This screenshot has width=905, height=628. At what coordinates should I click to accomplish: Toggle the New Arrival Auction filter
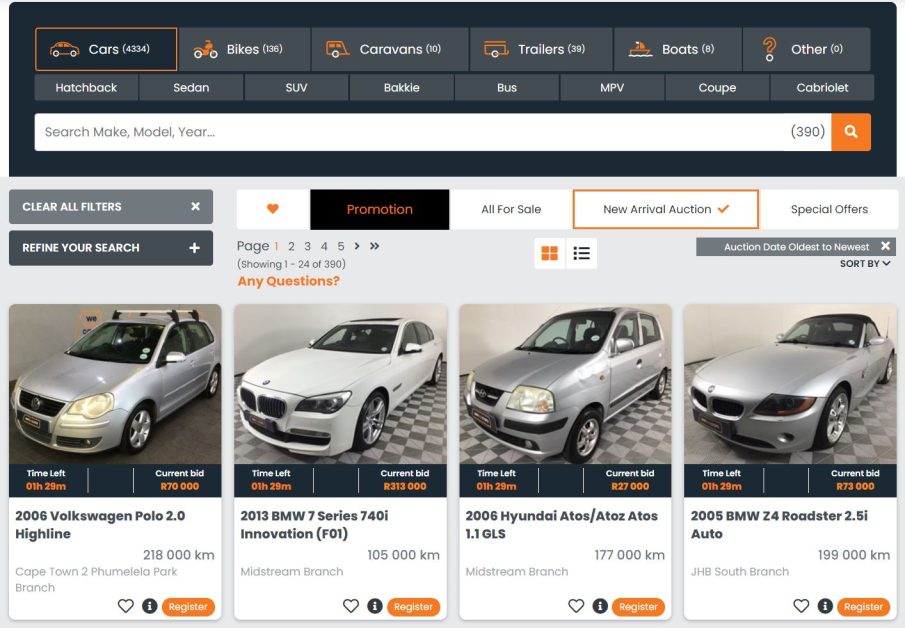tap(665, 209)
